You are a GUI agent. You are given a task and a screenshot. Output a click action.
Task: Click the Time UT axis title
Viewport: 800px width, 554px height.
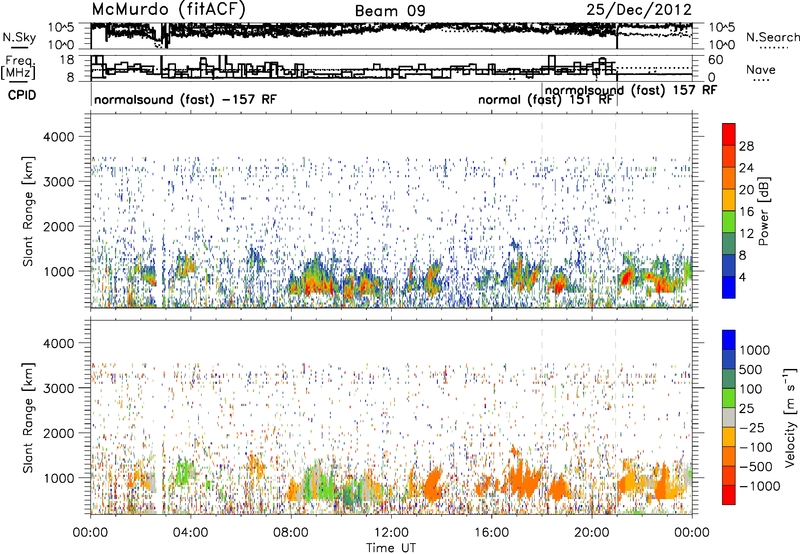pos(391,548)
